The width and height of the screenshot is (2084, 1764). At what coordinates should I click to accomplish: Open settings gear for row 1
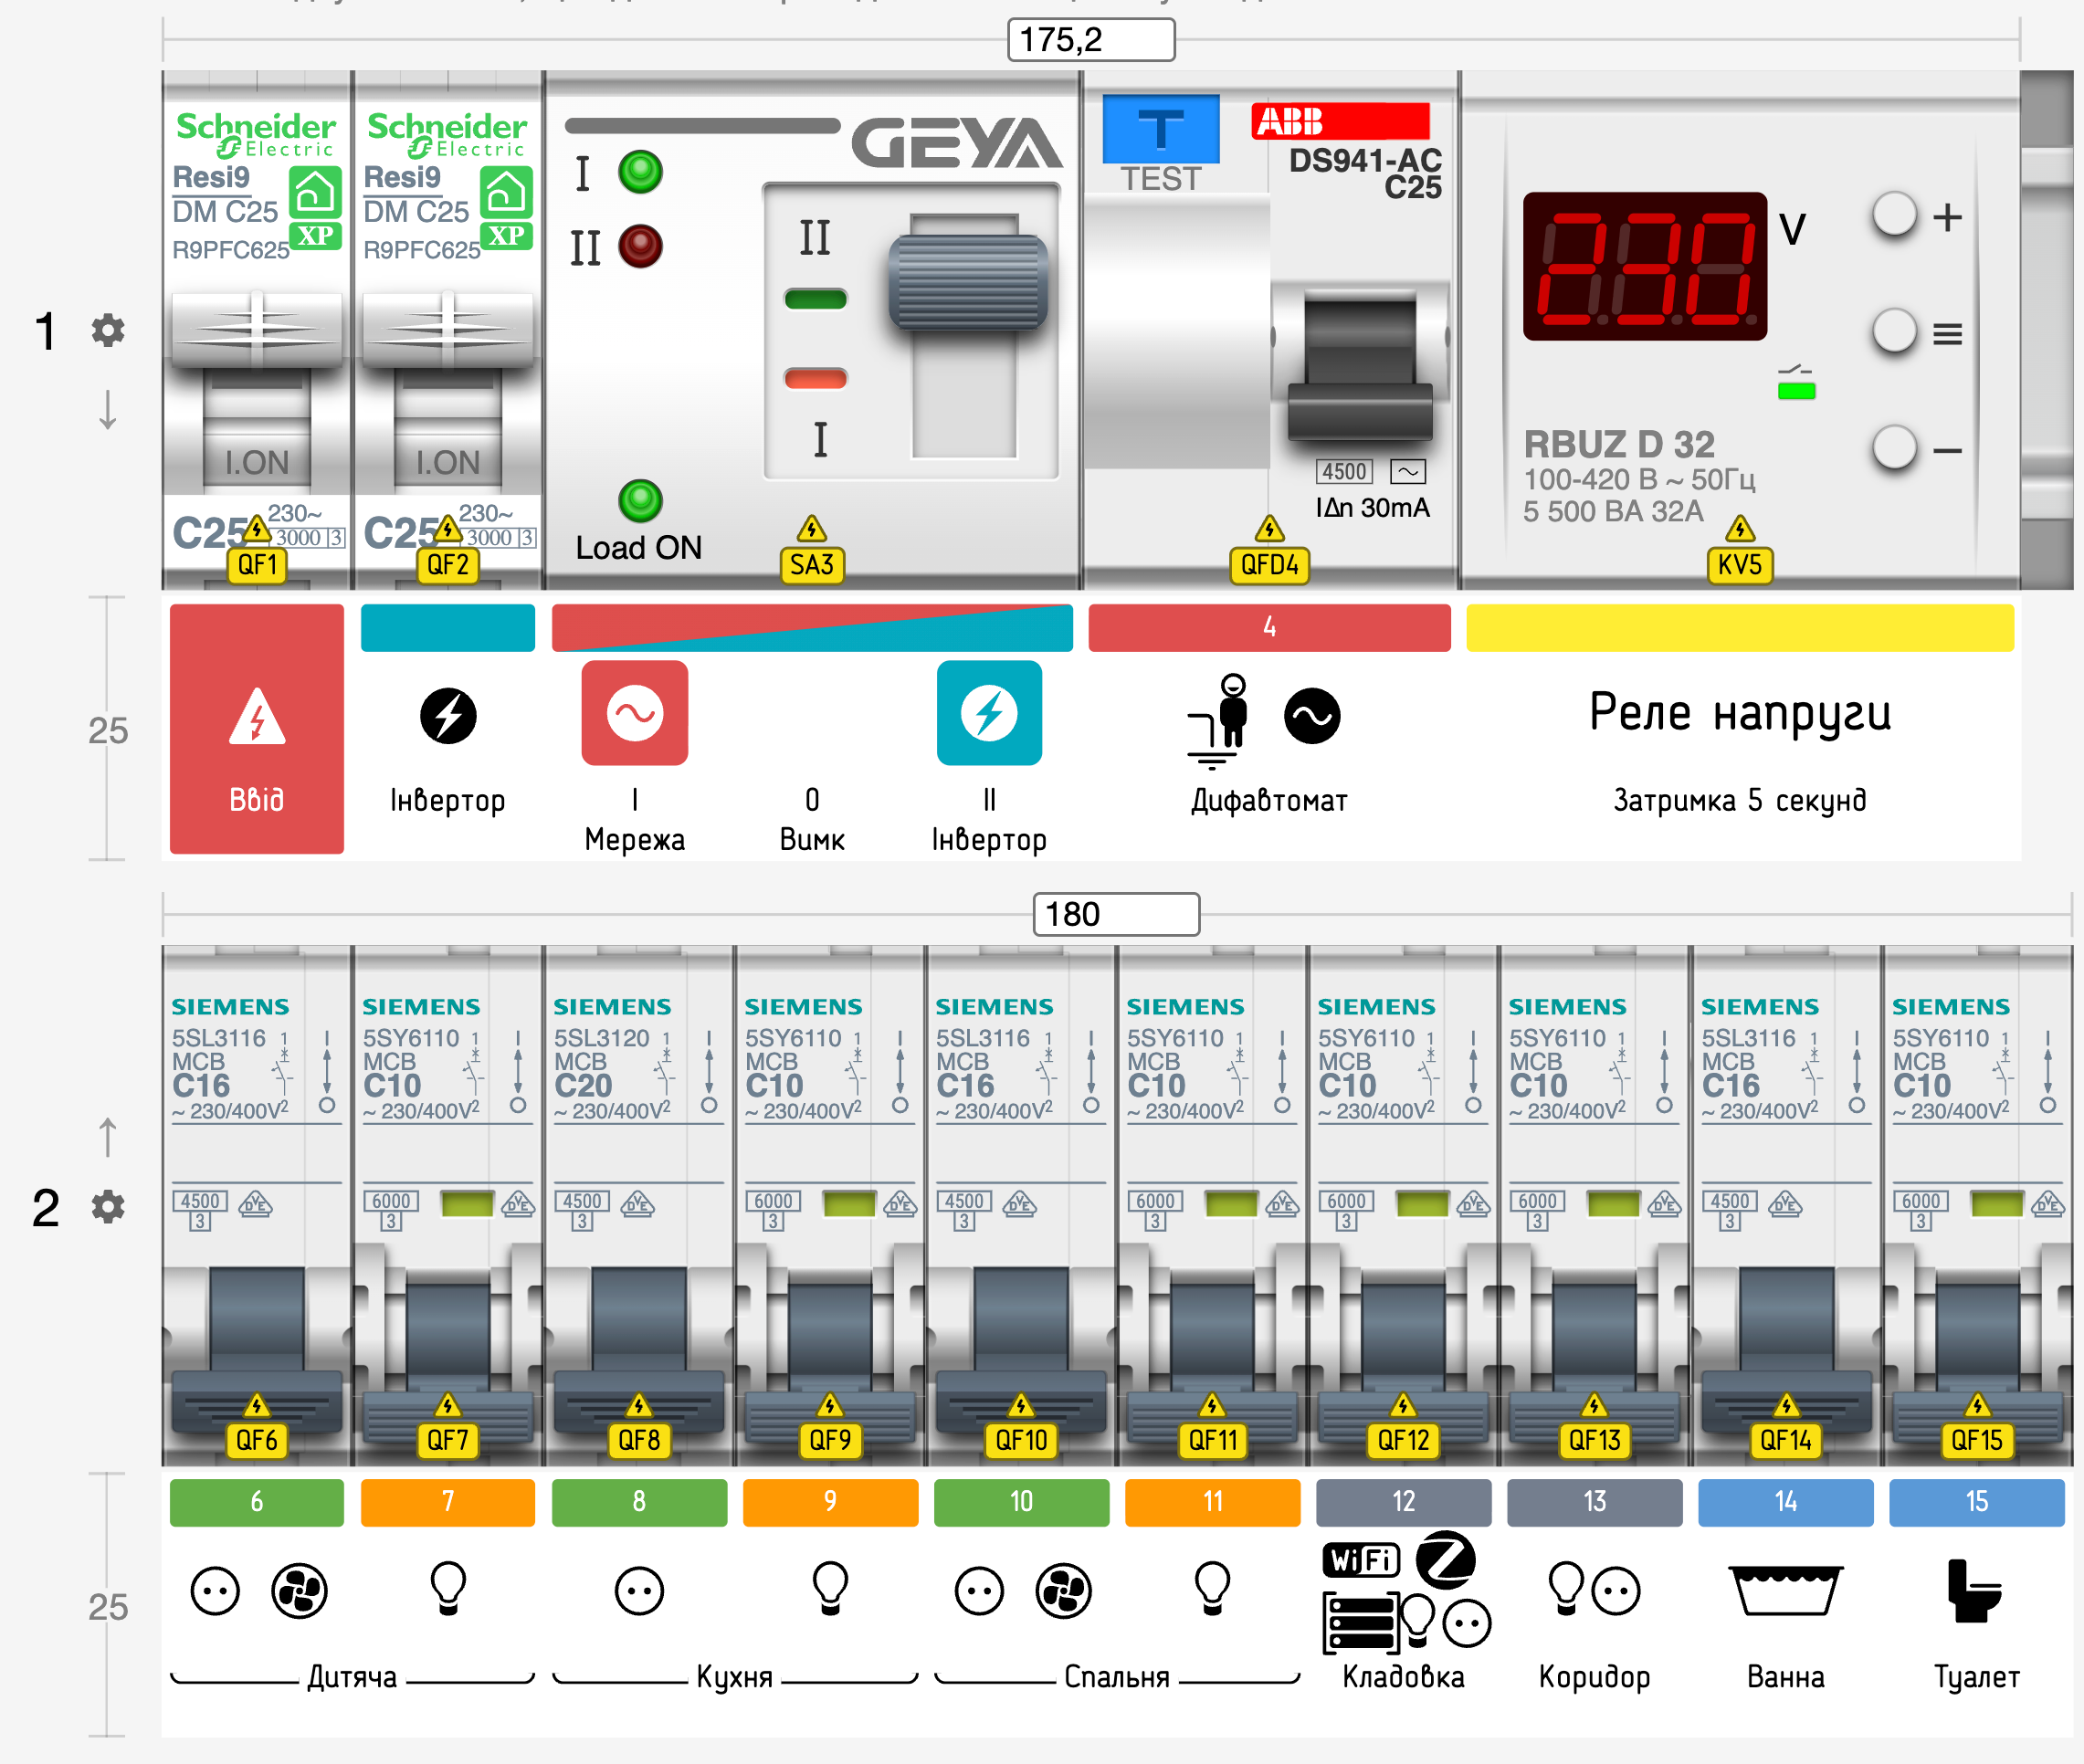108,330
